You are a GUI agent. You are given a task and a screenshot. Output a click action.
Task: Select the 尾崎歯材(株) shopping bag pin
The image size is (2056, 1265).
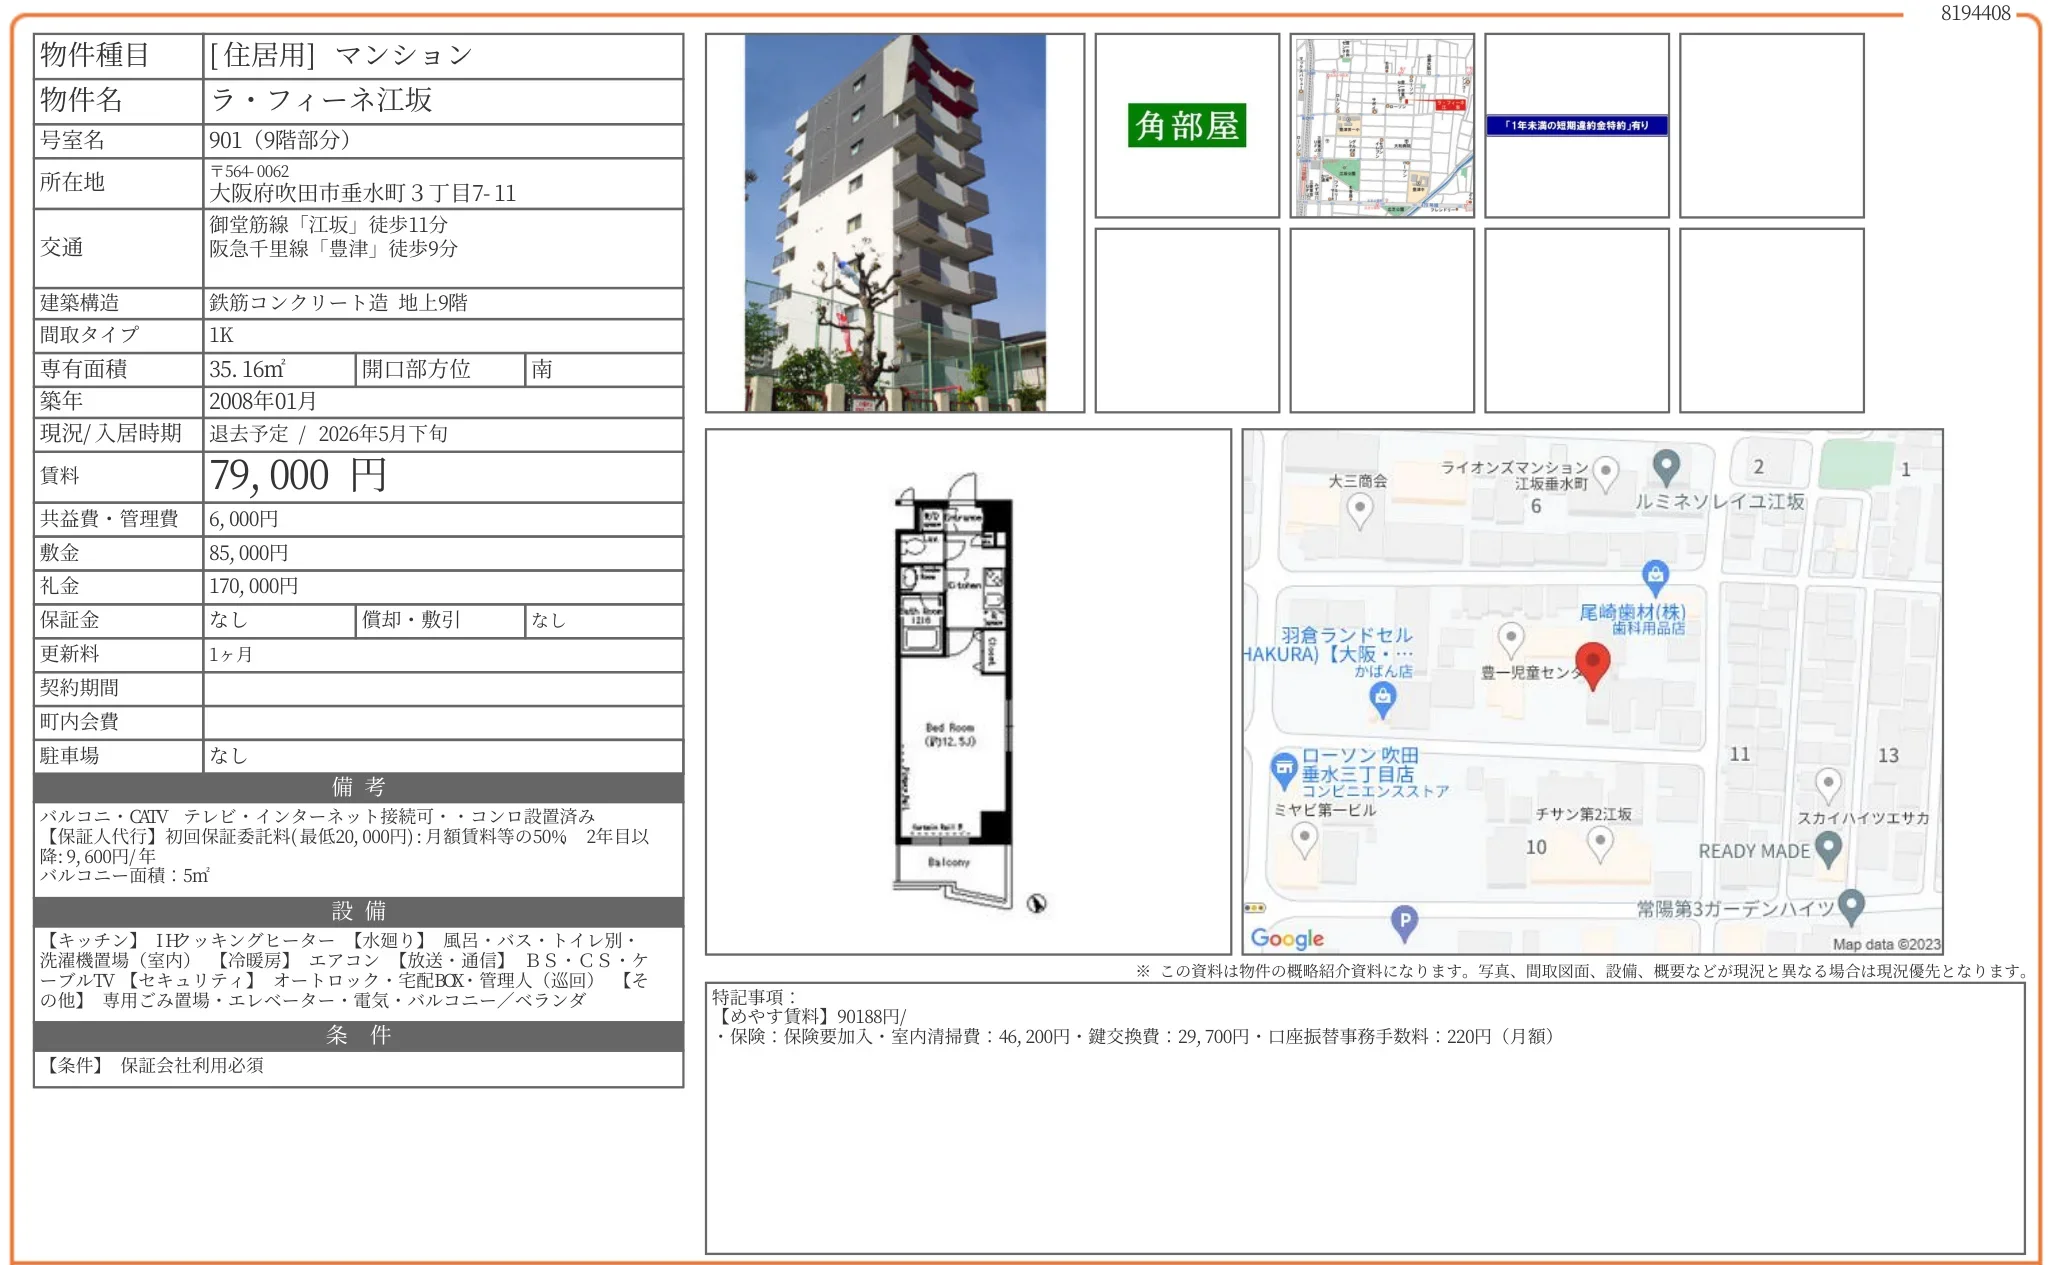tap(1655, 575)
